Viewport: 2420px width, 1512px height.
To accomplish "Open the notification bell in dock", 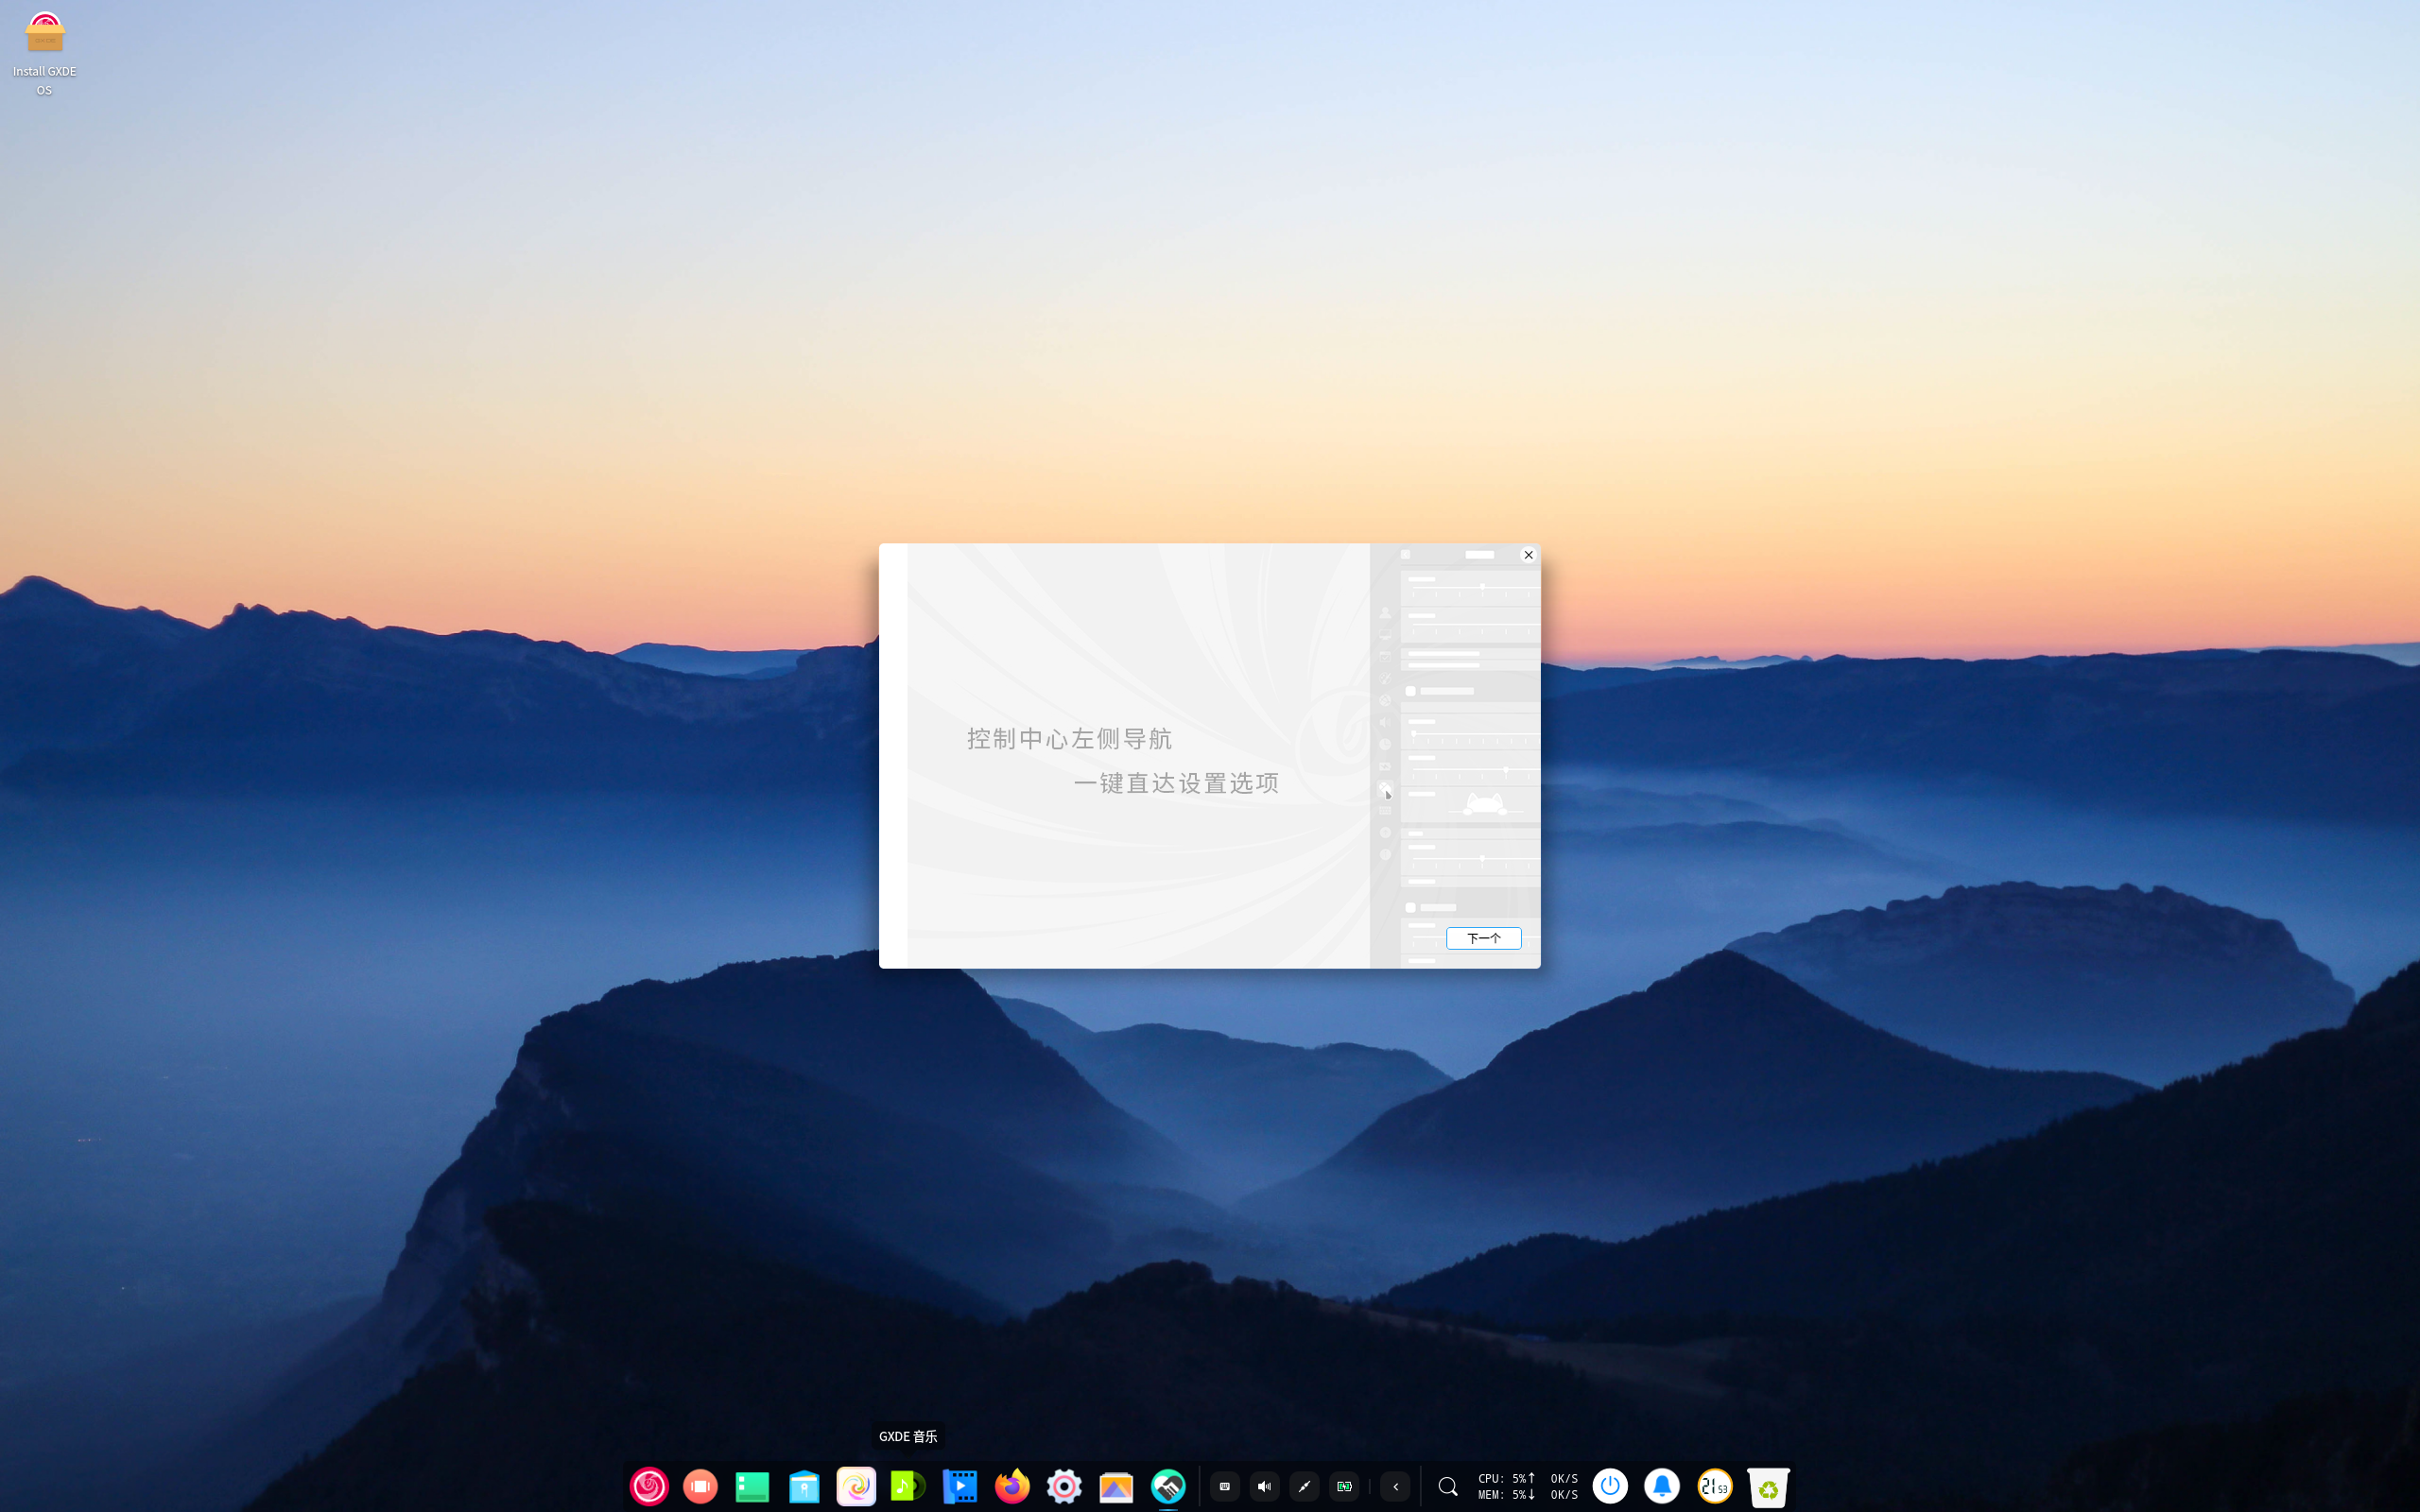I will pyautogui.click(x=1662, y=1486).
